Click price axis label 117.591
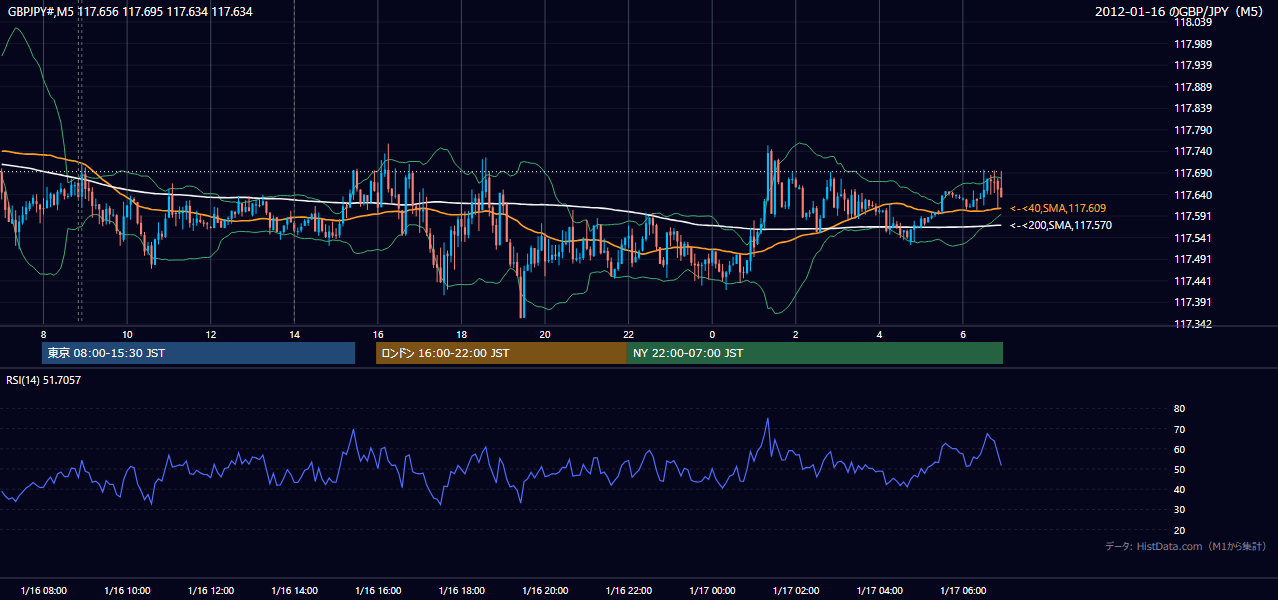The width and height of the screenshot is (1278, 600). pos(1192,216)
